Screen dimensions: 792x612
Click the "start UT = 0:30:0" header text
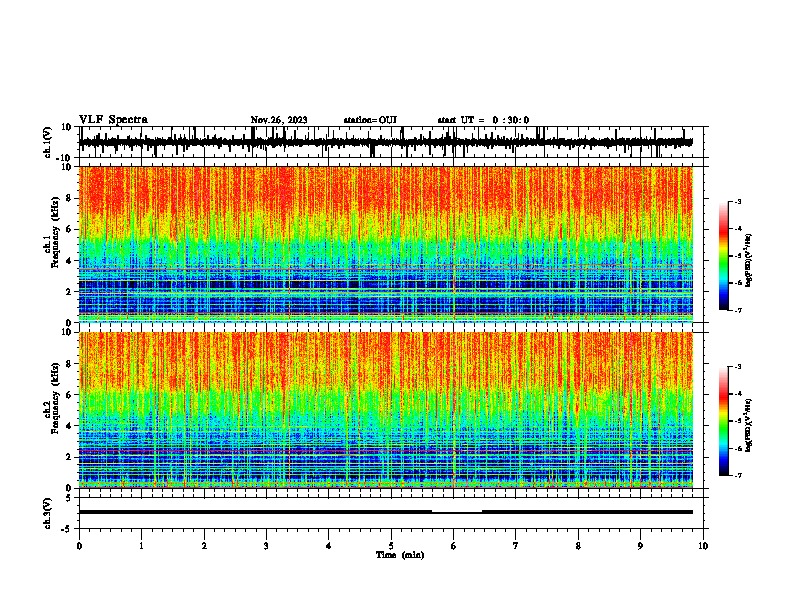pyautogui.click(x=483, y=120)
